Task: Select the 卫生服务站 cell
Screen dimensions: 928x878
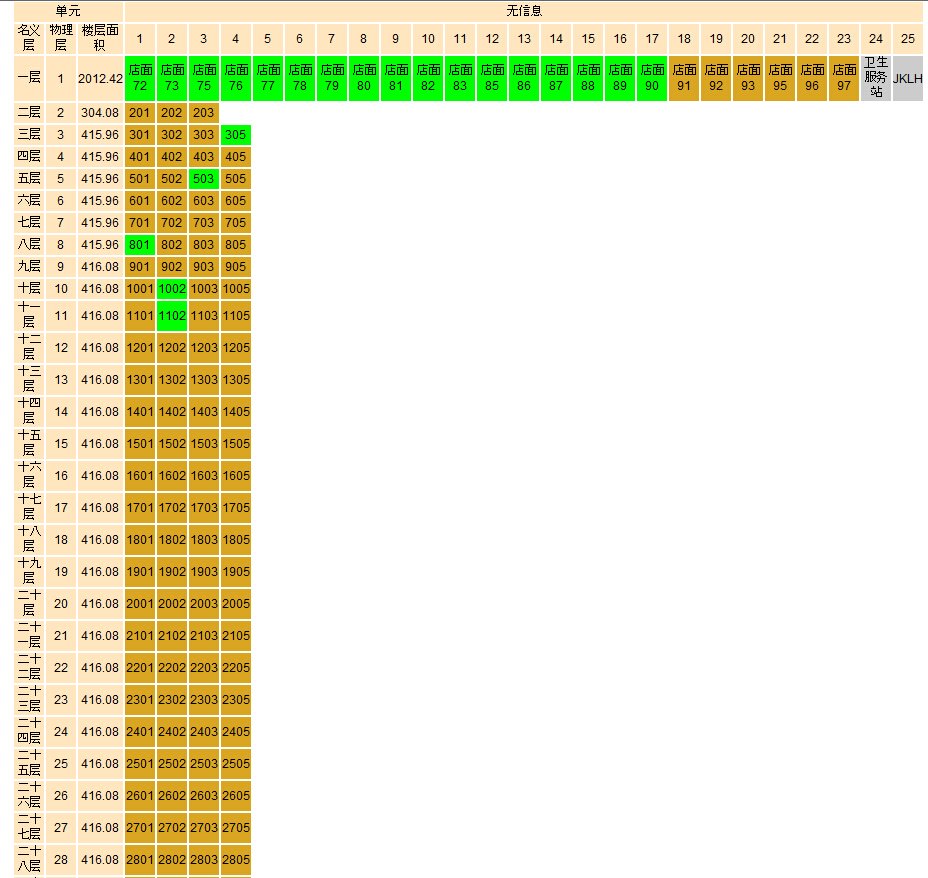Action: tap(875, 78)
